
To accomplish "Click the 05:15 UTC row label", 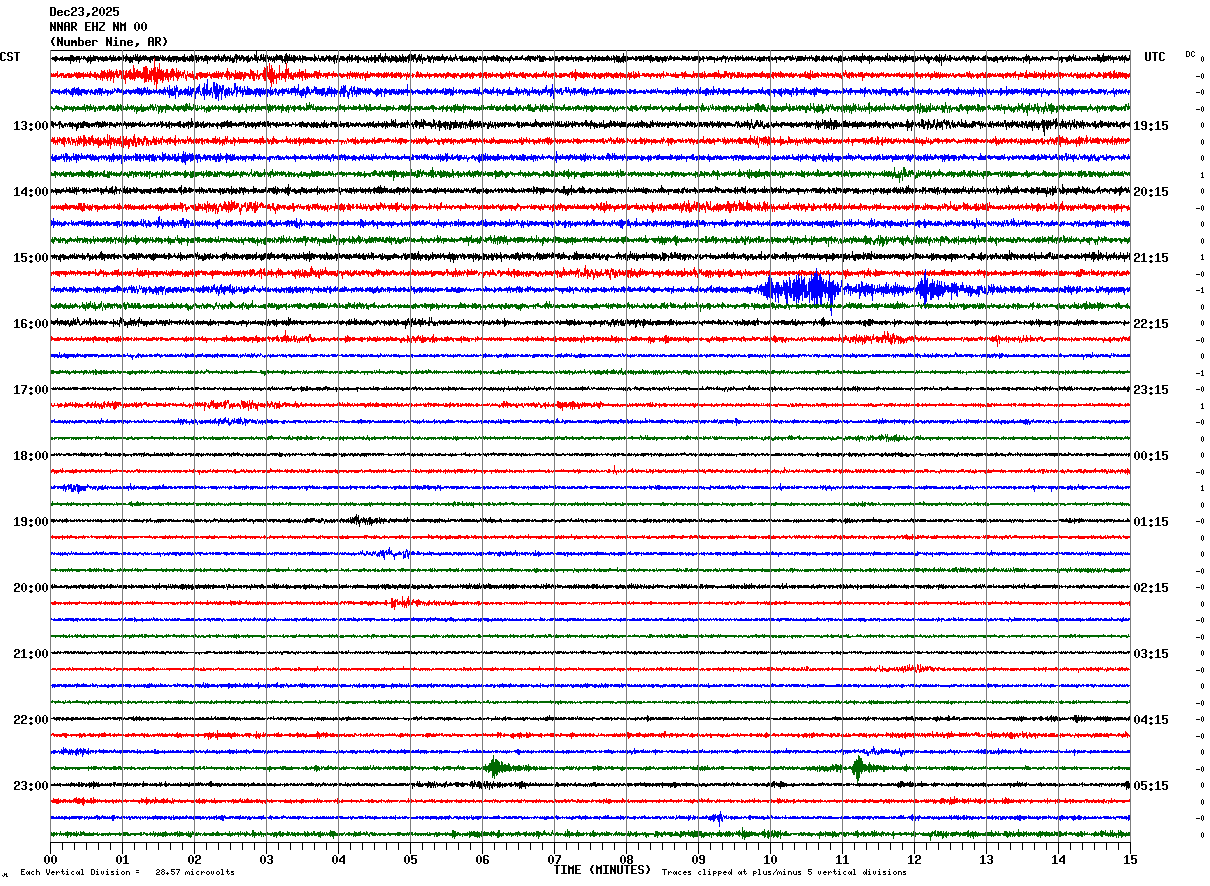I will (x=1151, y=786).
